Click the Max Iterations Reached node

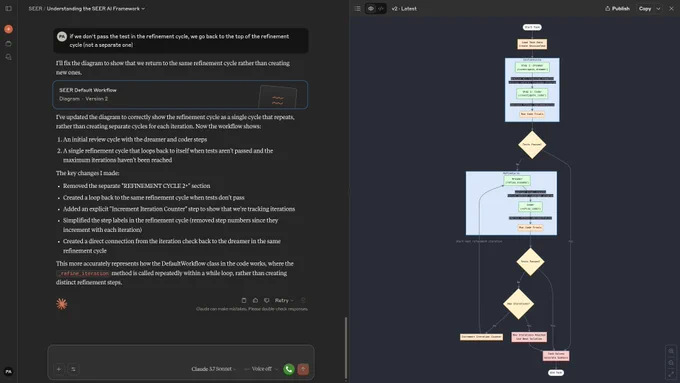pos(529,337)
